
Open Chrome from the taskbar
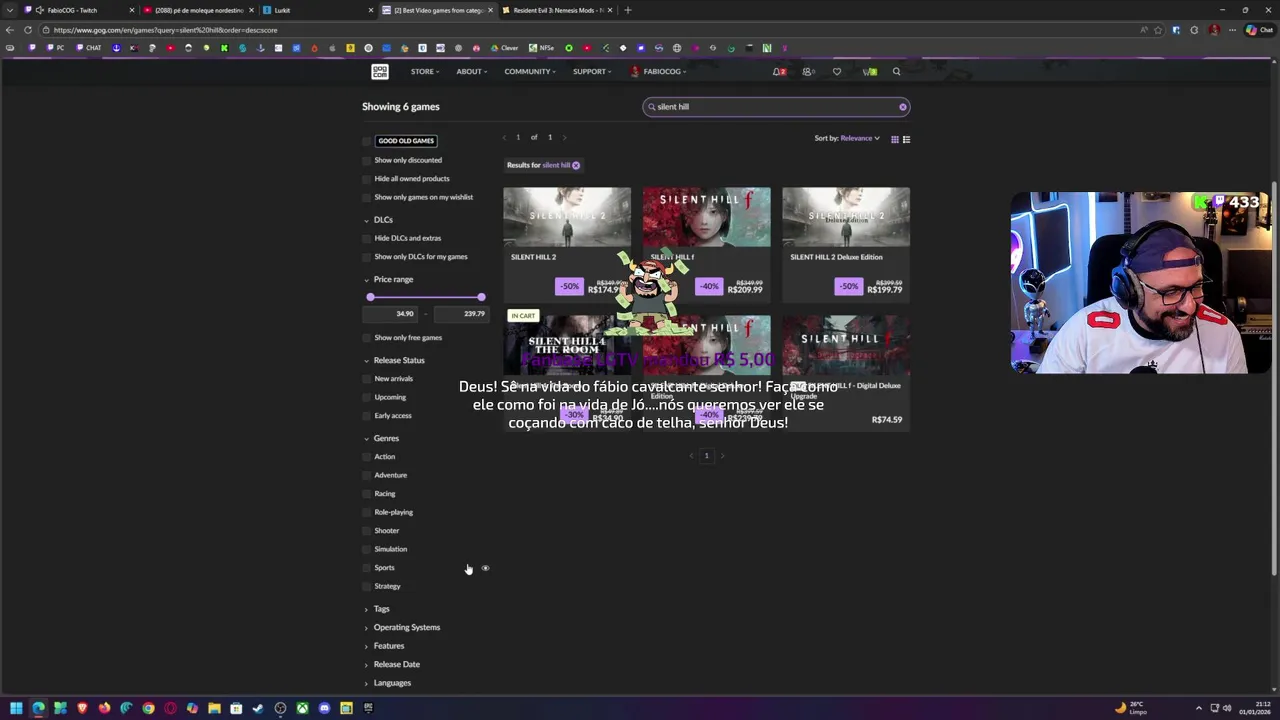[x=148, y=708]
